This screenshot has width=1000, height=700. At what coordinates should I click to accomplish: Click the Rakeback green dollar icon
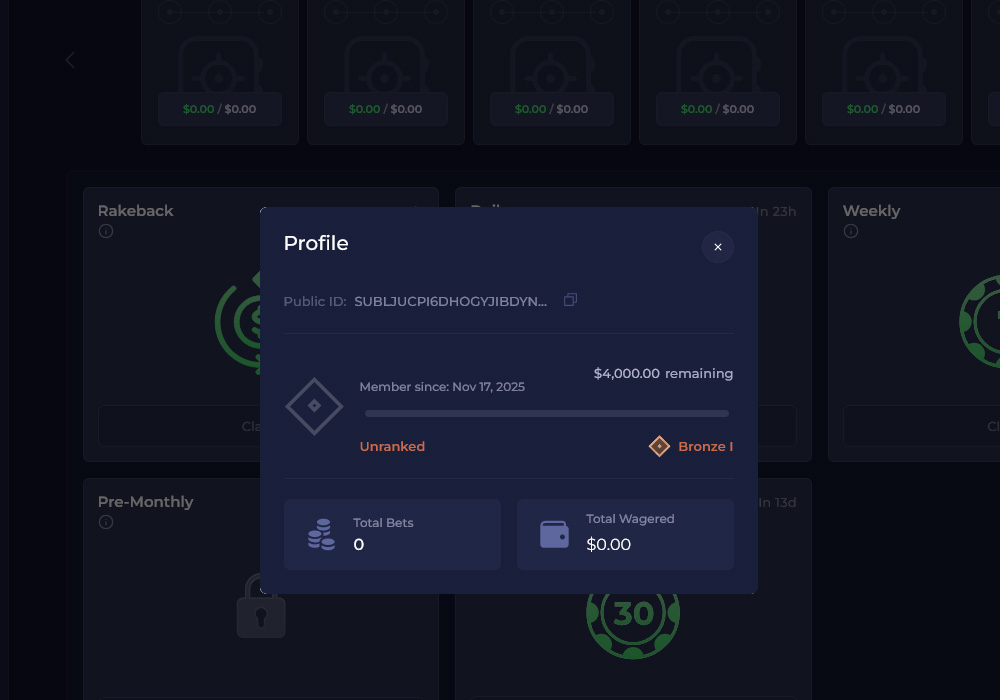pos(238,321)
